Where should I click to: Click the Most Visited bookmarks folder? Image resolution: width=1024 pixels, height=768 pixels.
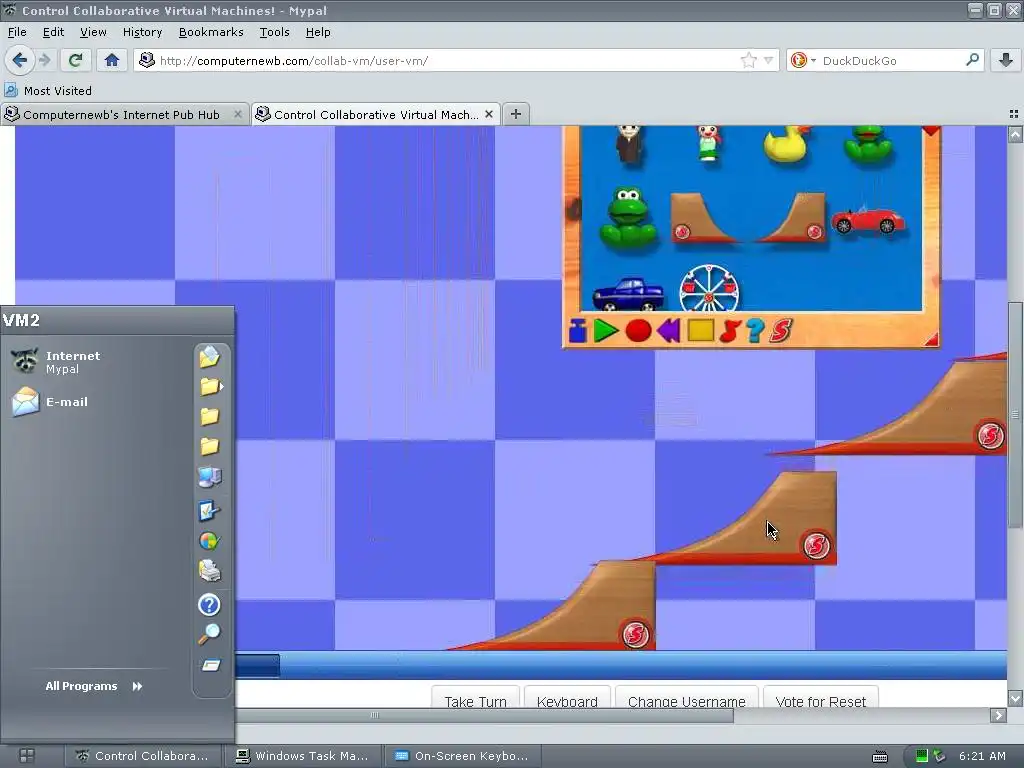(x=48, y=91)
